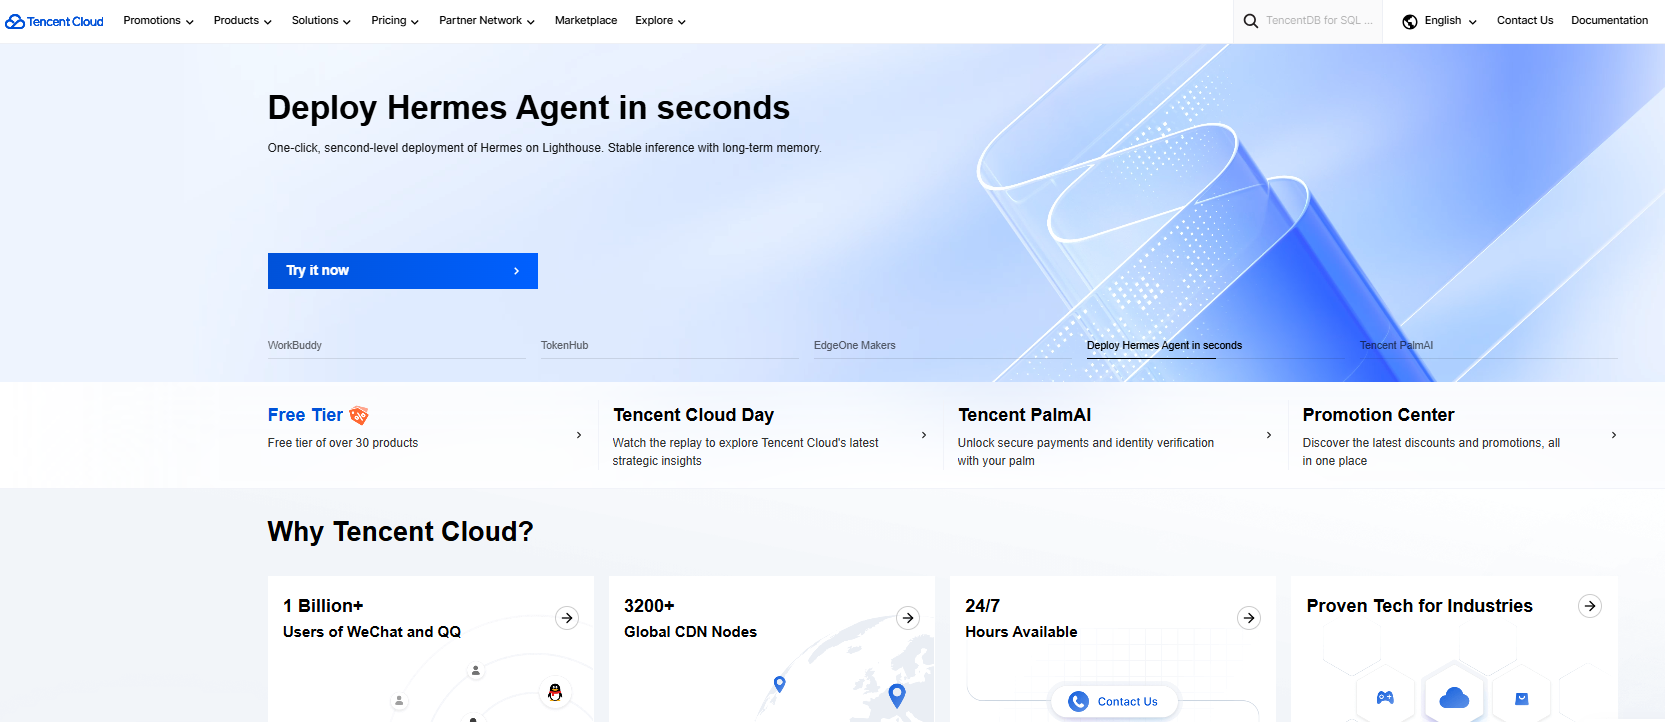Open arrow on 3200+ Global CDN Nodes card
Viewport: 1665px width, 722px height.
coord(908,618)
